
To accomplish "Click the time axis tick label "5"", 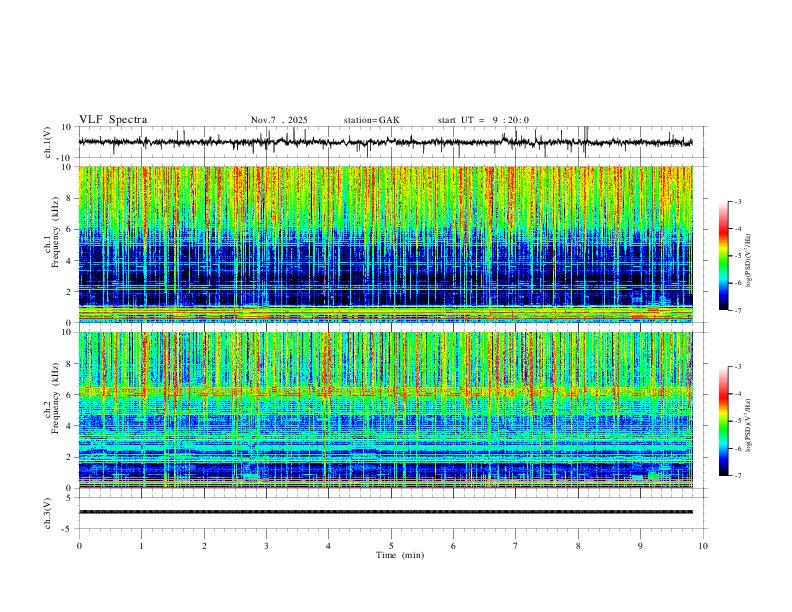I will pyautogui.click(x=391, y=546).
